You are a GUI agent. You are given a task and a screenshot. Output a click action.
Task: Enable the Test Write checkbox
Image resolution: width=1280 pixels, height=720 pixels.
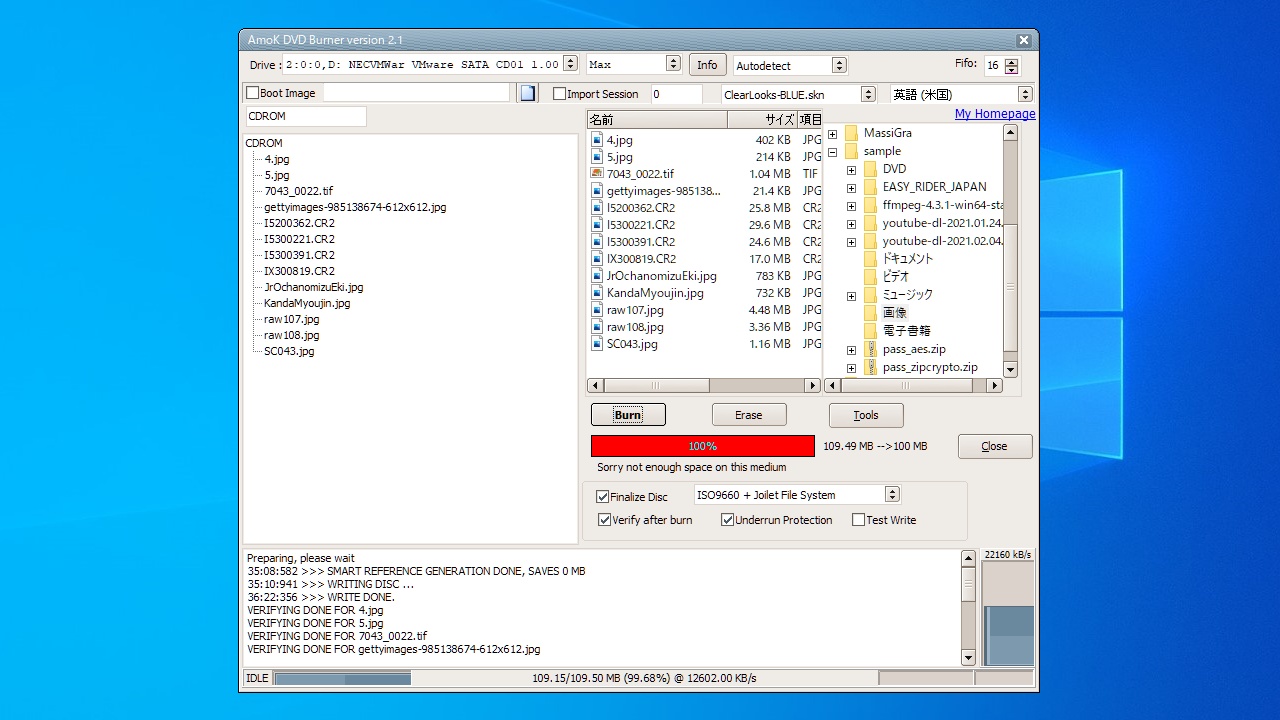858,520
